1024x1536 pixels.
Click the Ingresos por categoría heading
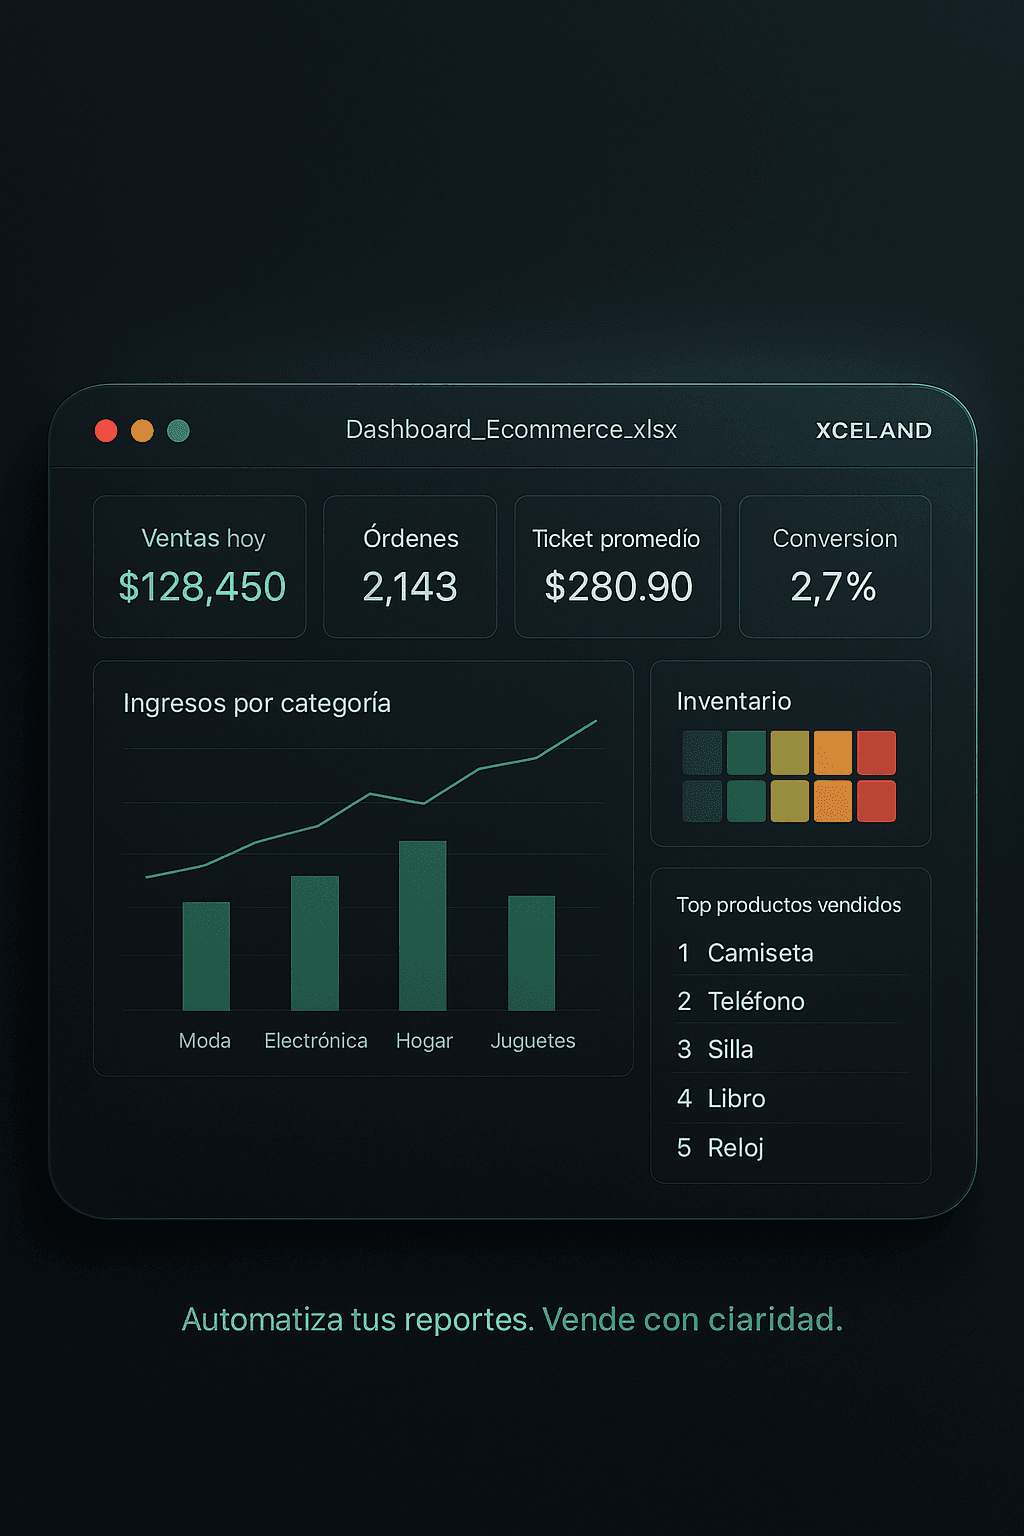coord(257,704)
